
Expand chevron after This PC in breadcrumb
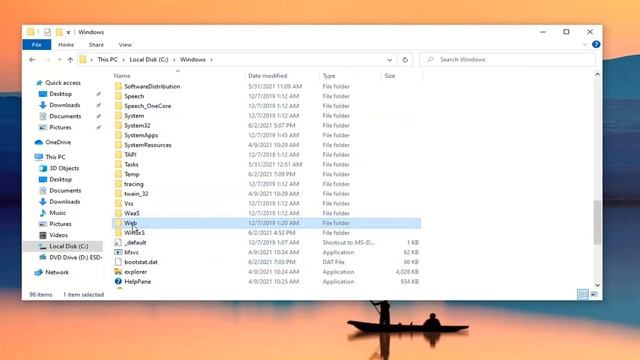coord(123,60)
